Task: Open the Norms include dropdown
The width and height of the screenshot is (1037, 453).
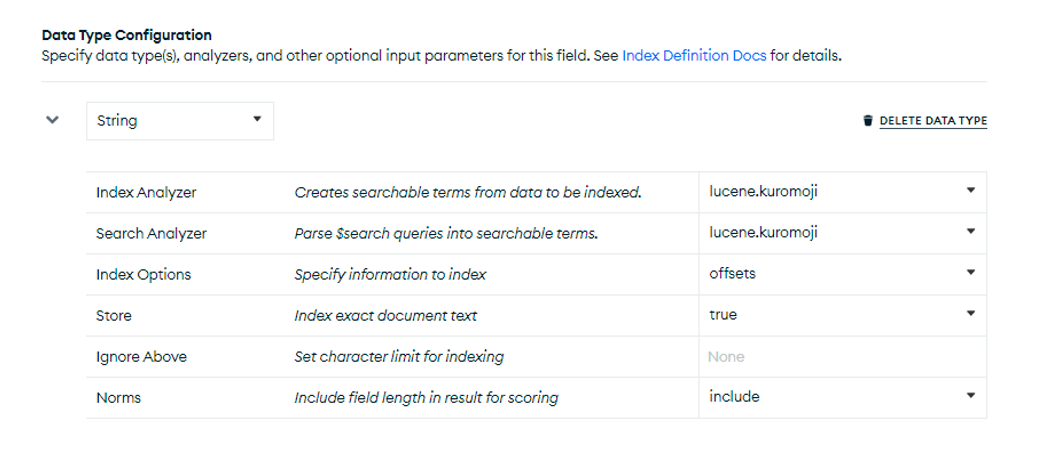Action: 843,397
